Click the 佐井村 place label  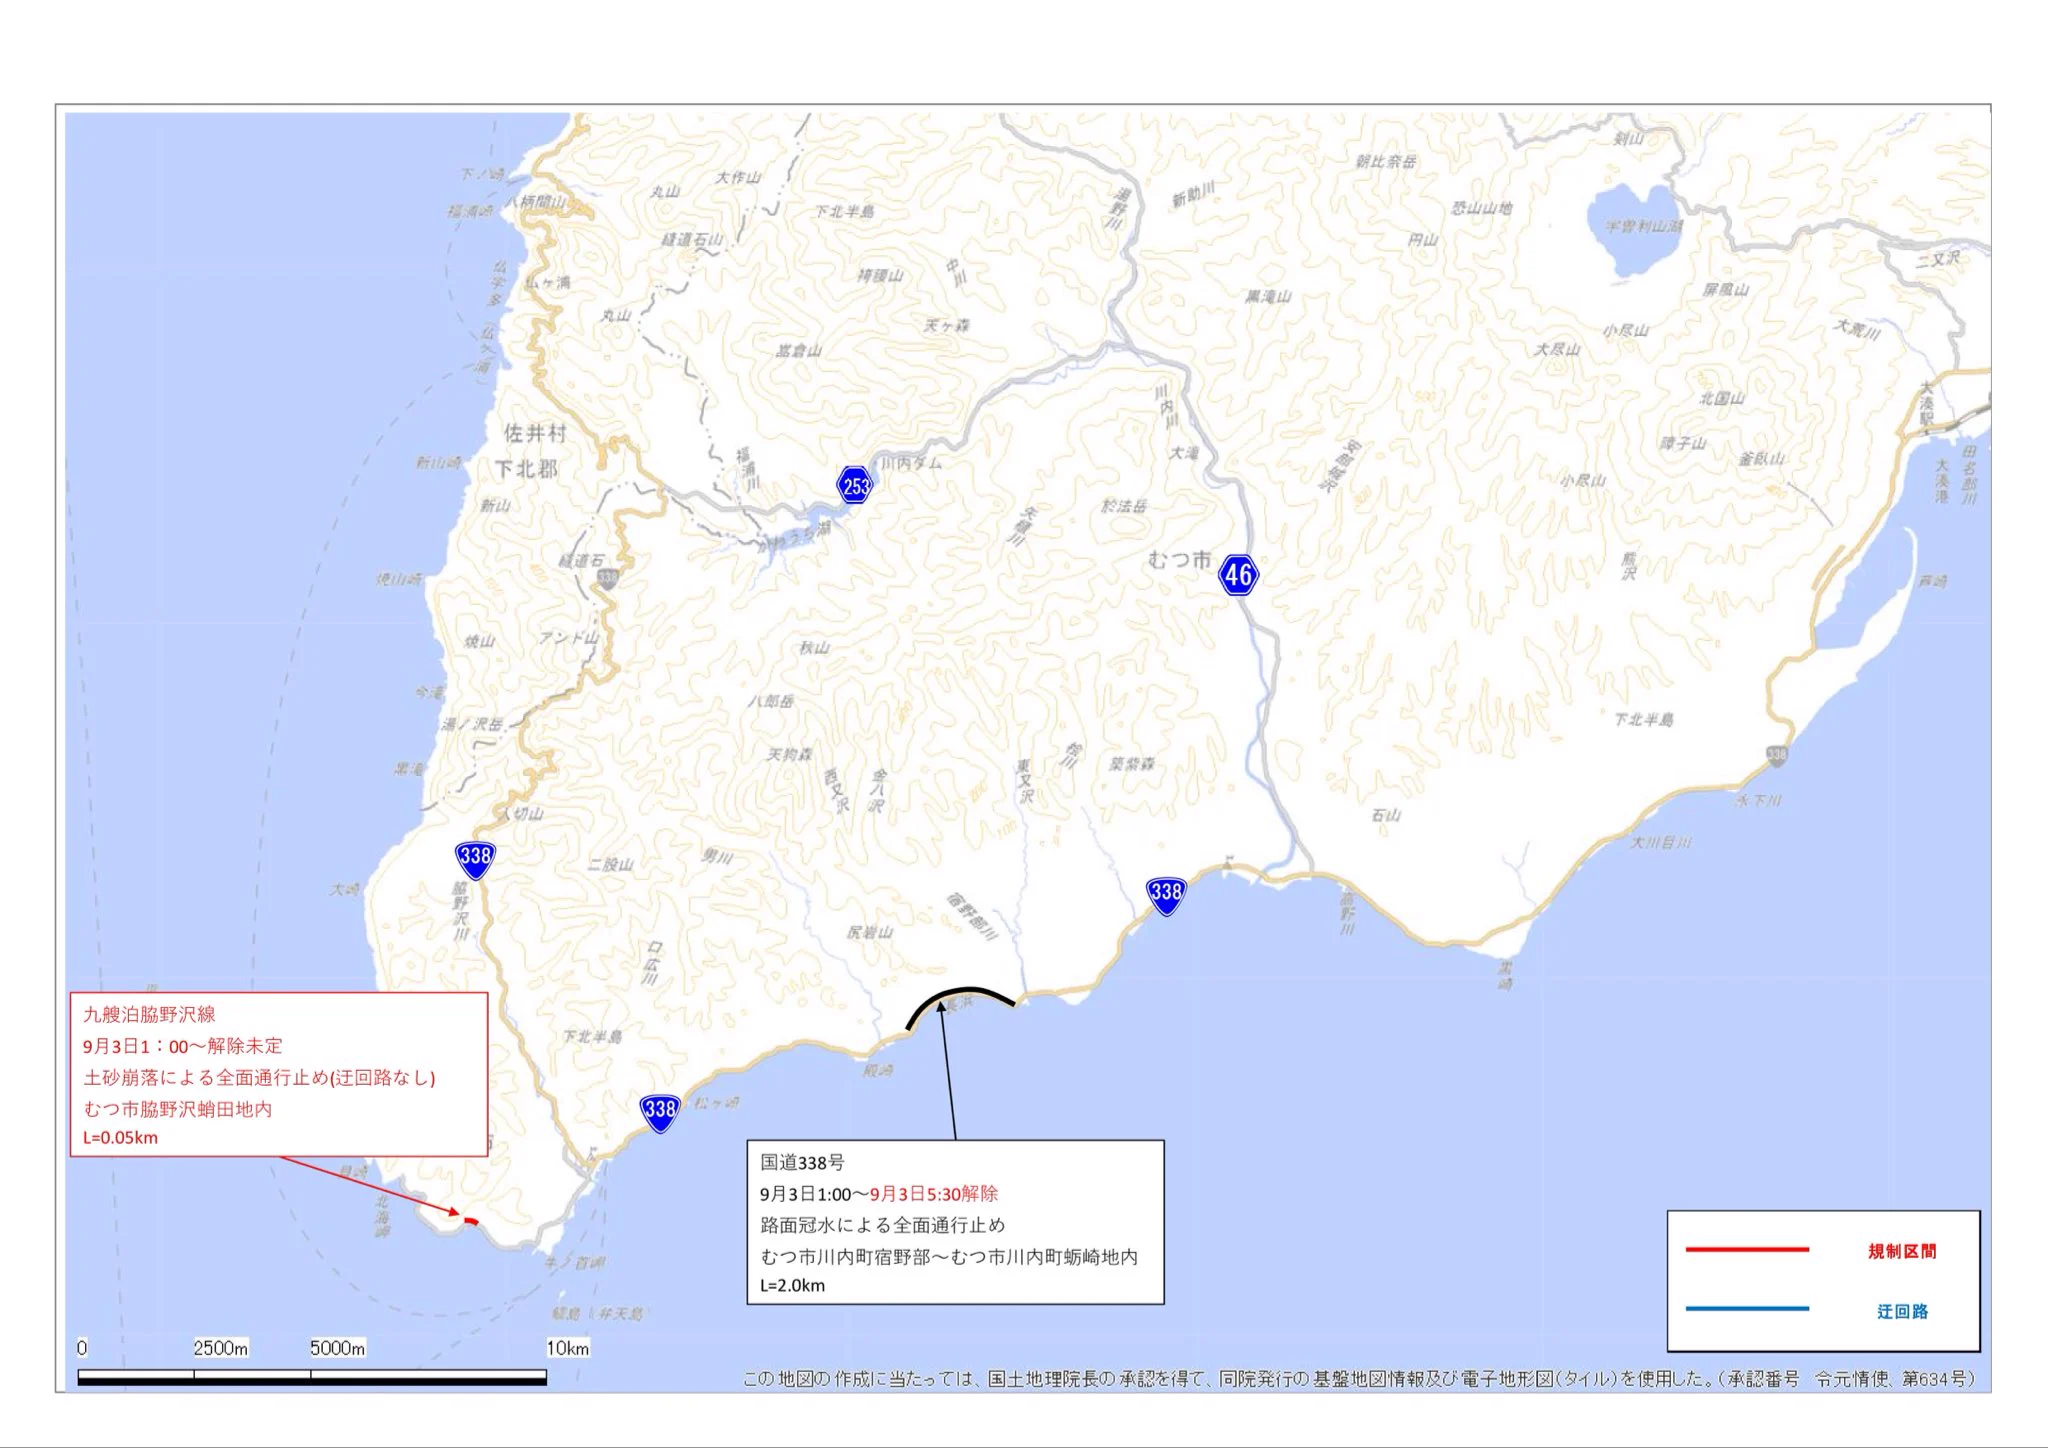point(535,433)
